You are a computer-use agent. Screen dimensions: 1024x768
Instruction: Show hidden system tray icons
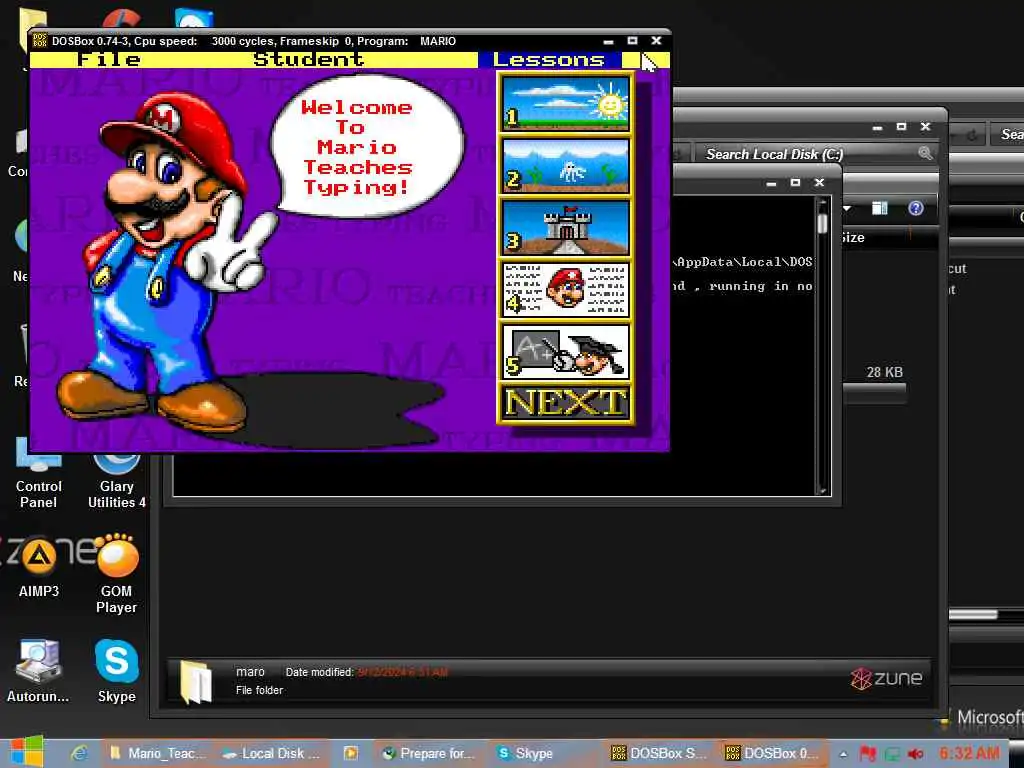(x=843, y=754)
